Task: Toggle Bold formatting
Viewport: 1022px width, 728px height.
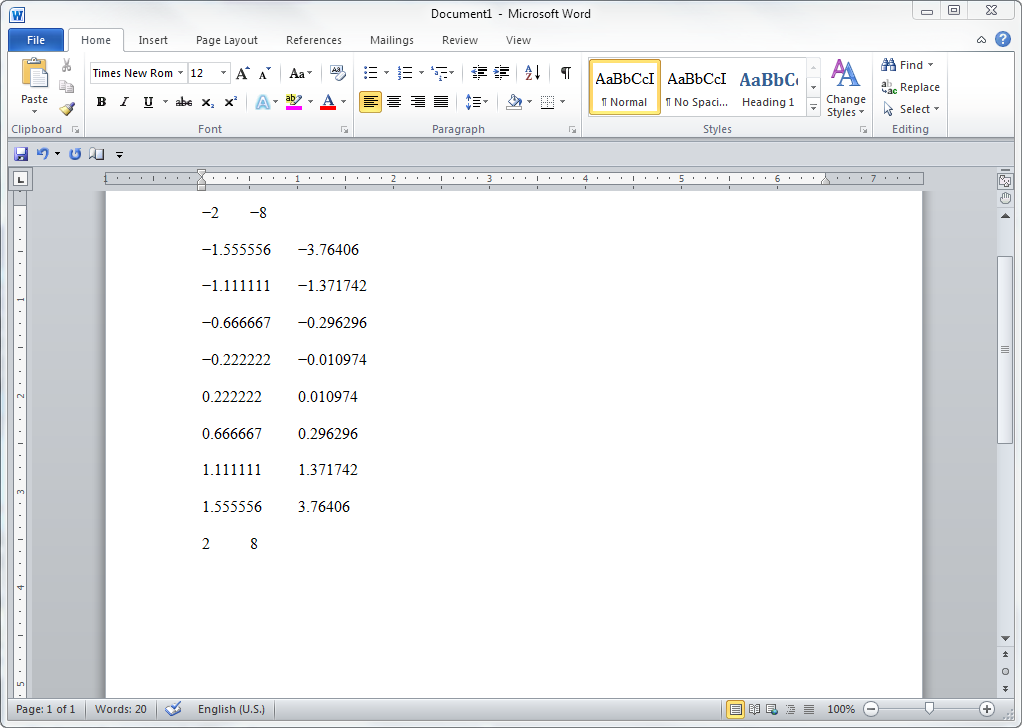Action: tap(101, 102)
